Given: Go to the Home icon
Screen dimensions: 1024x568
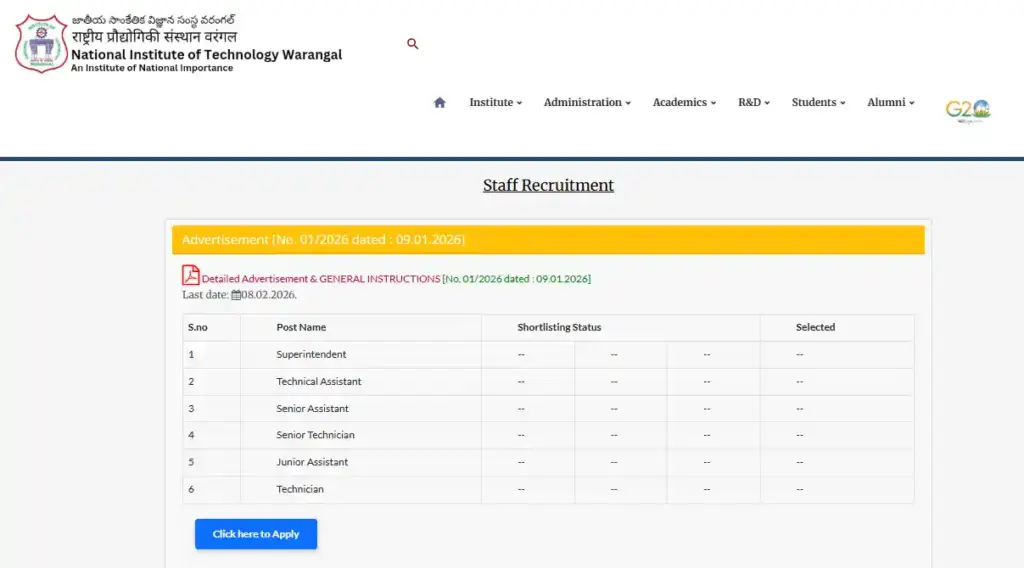Looking at the screenshot, I should click(439, 102).
